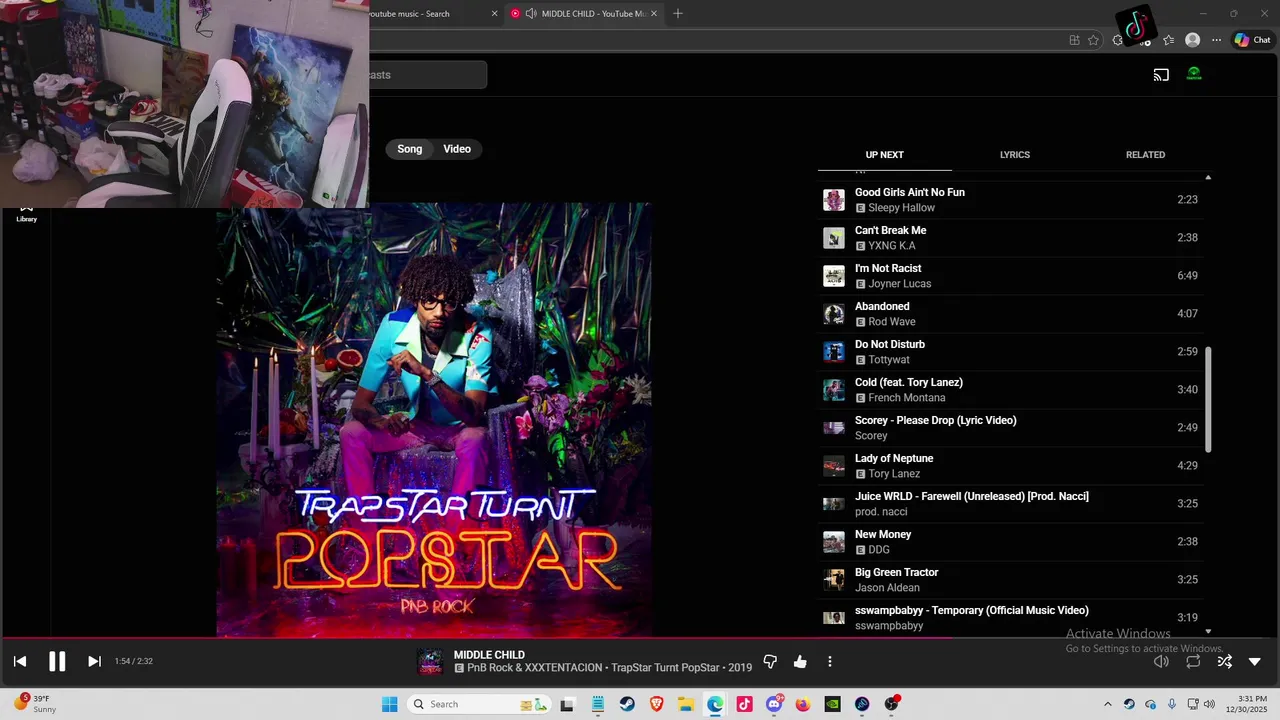Skip to the next track
This screenshot has width=1280, height=720.
click(x=94, y=661)
